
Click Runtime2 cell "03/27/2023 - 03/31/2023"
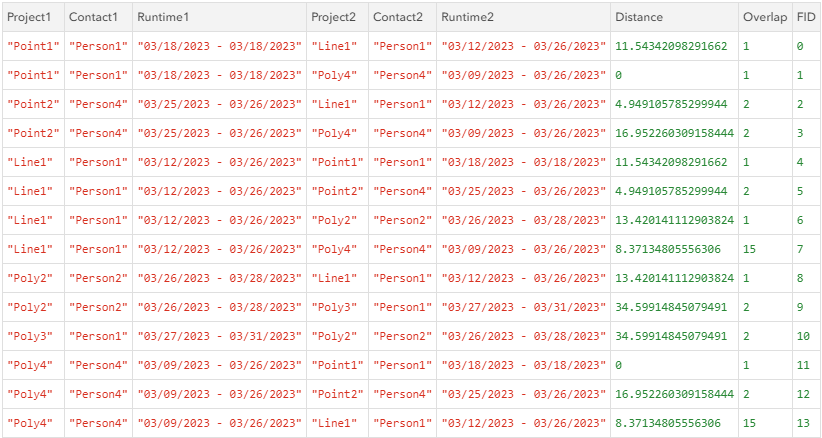tap(523, 307)
